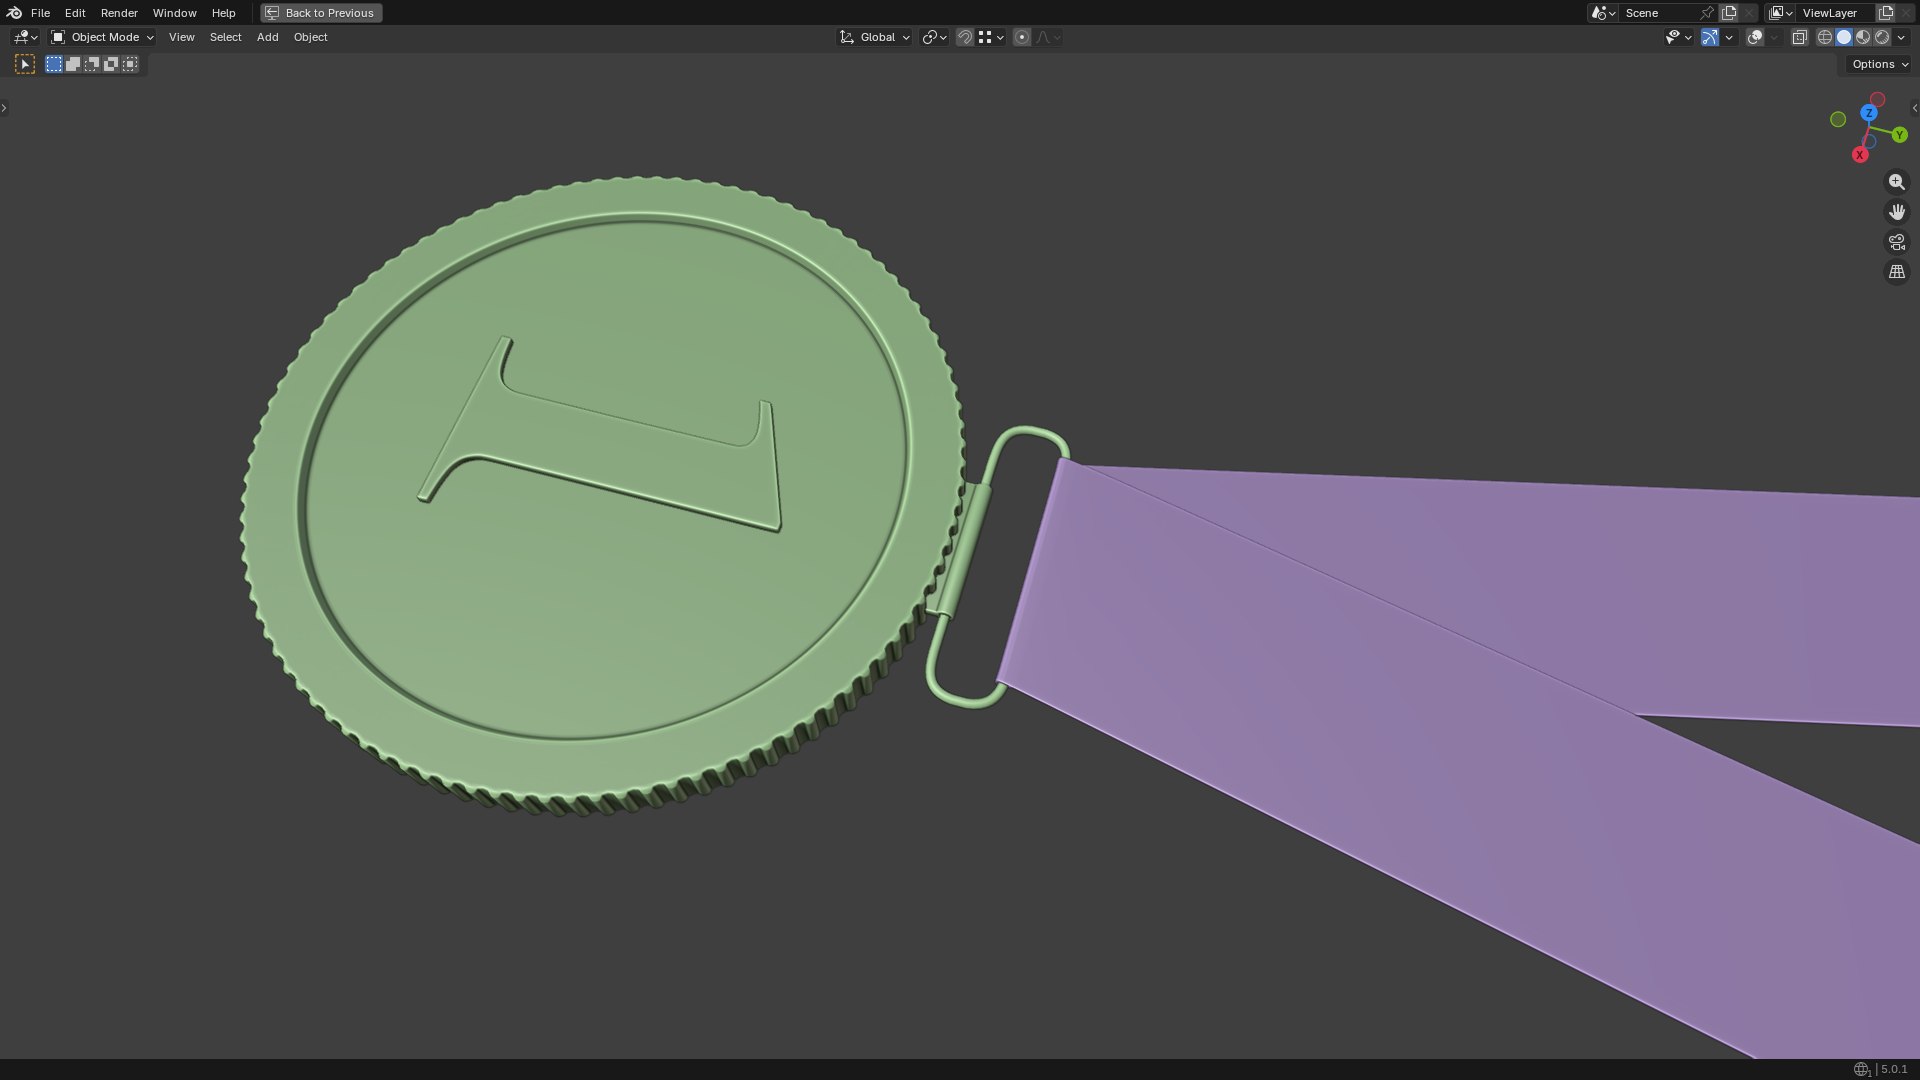1920x1080 pixels.
Task: Open the shading options dropdown arrow
Action: pyautogui.click(x=1901, y=37)
